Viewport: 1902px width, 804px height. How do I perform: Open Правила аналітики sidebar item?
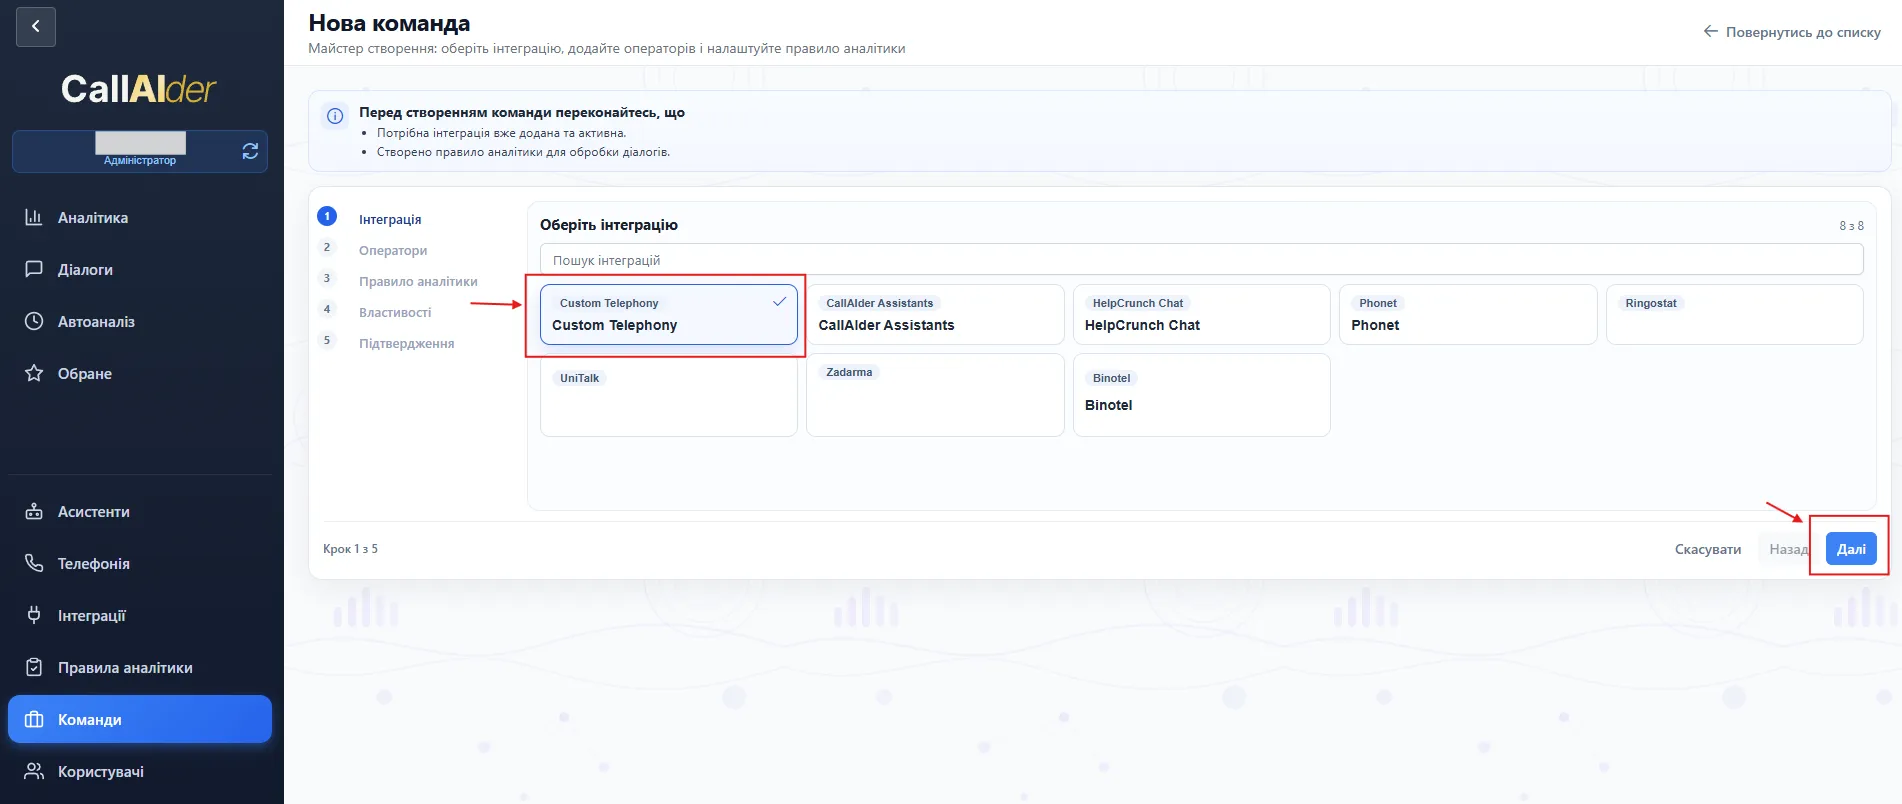tap(140, 667)
